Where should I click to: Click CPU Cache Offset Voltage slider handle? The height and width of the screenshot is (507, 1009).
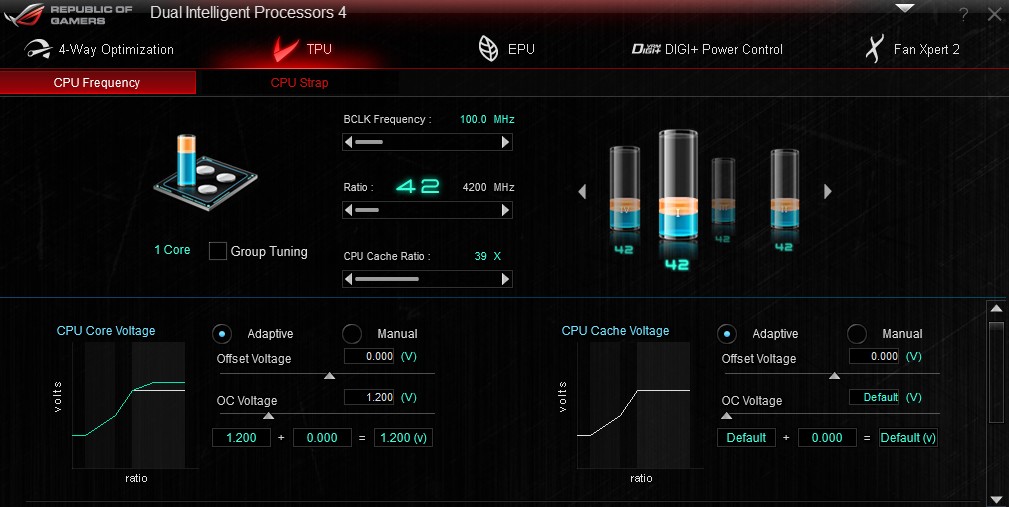834,376
